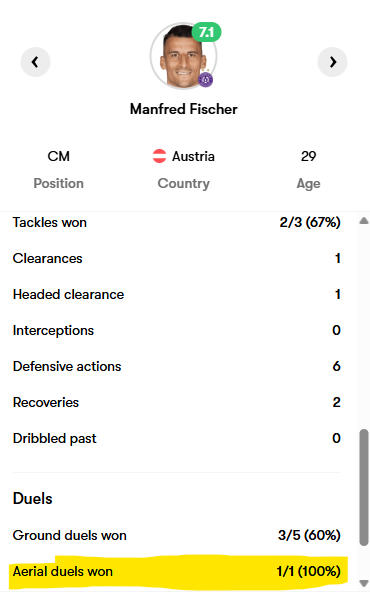Click the stats list scrollbar thumb
This screenshot has width=370, height=603.
(x=364, y=488)
